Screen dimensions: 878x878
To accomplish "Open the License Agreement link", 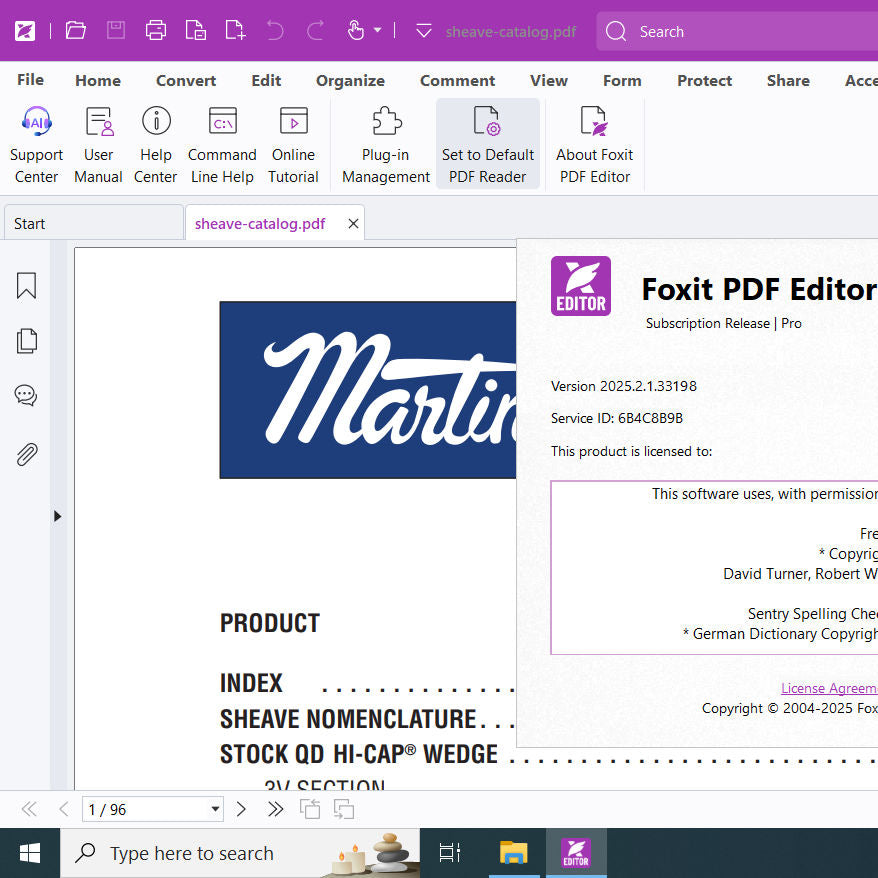I will [829, 688].
